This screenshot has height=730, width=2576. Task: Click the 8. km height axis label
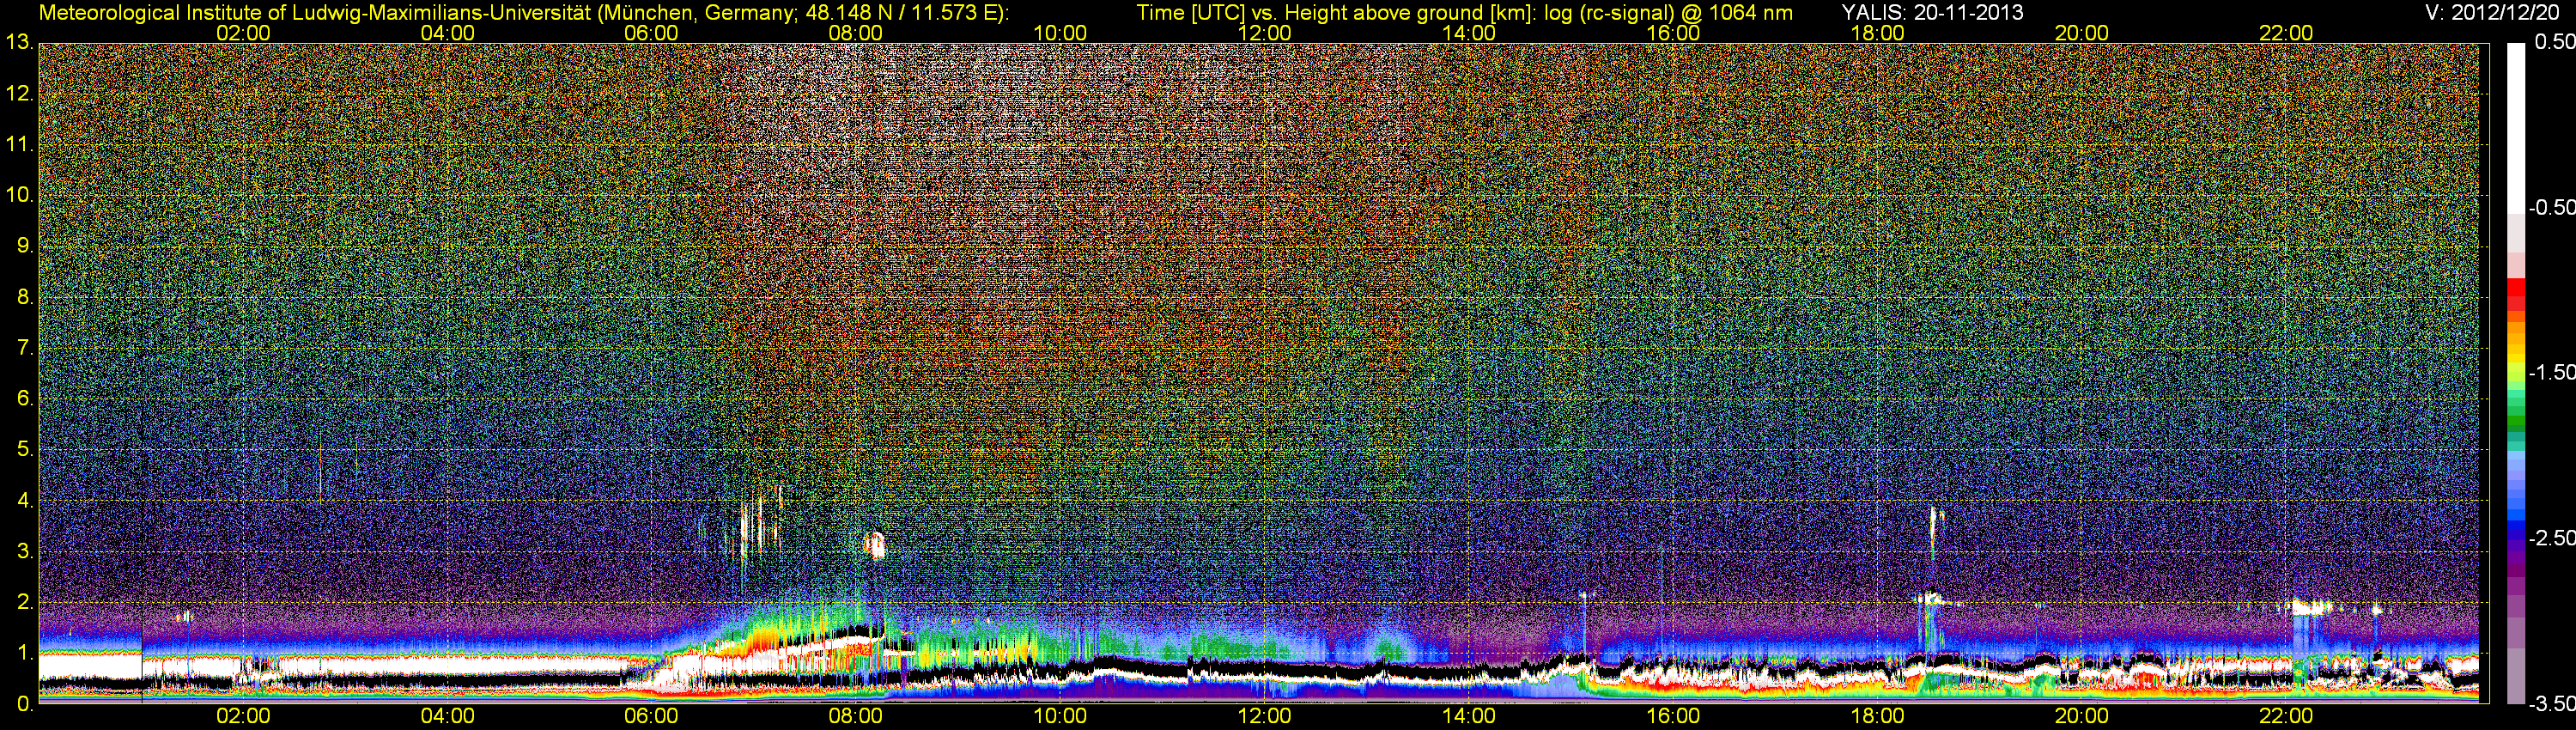[x=24, y=296]
